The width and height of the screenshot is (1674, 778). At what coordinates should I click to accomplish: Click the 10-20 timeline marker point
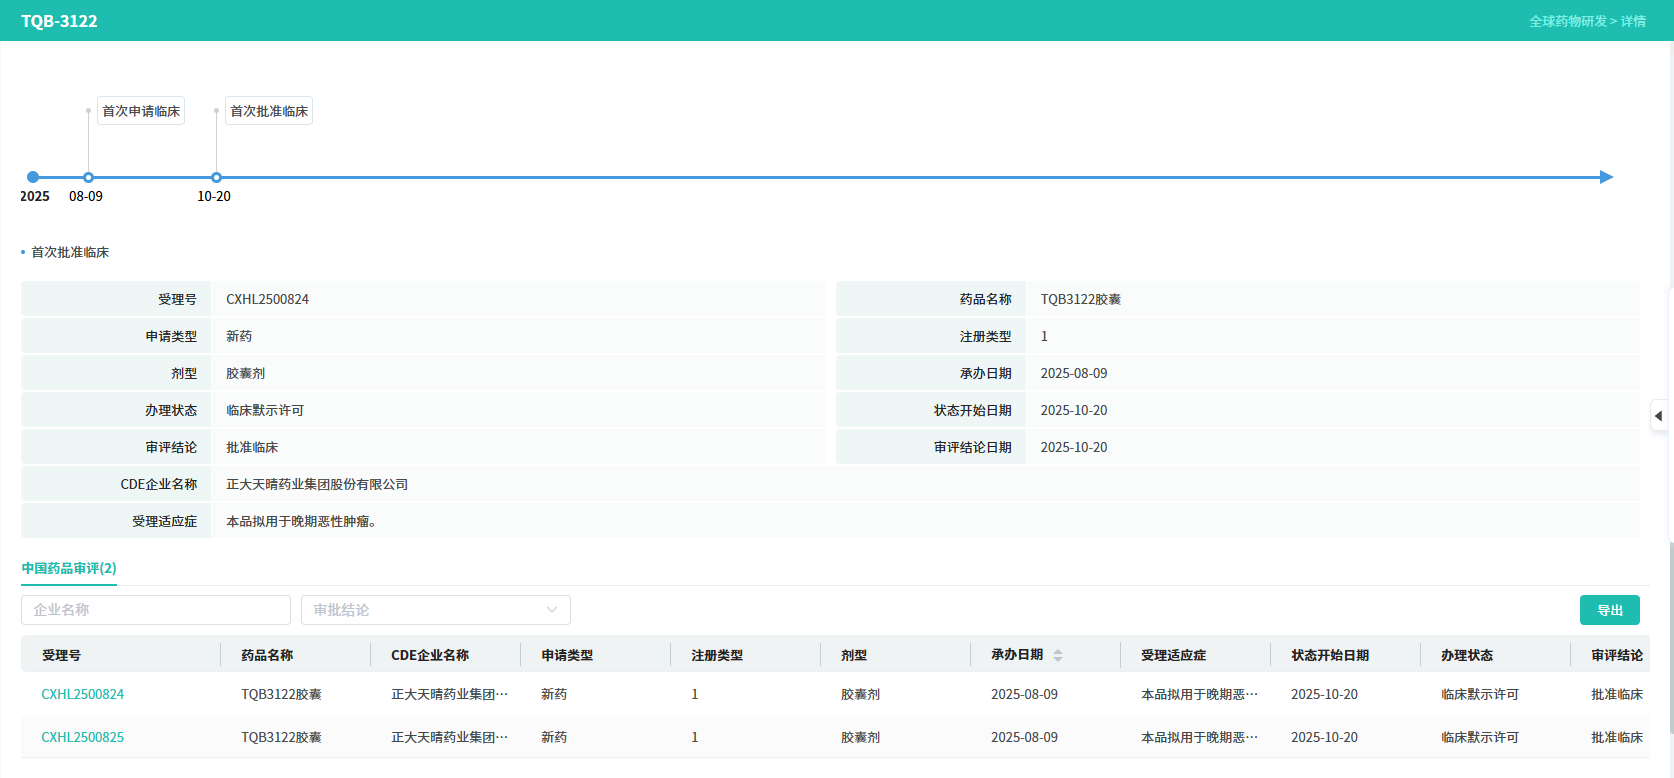[216, 177]
